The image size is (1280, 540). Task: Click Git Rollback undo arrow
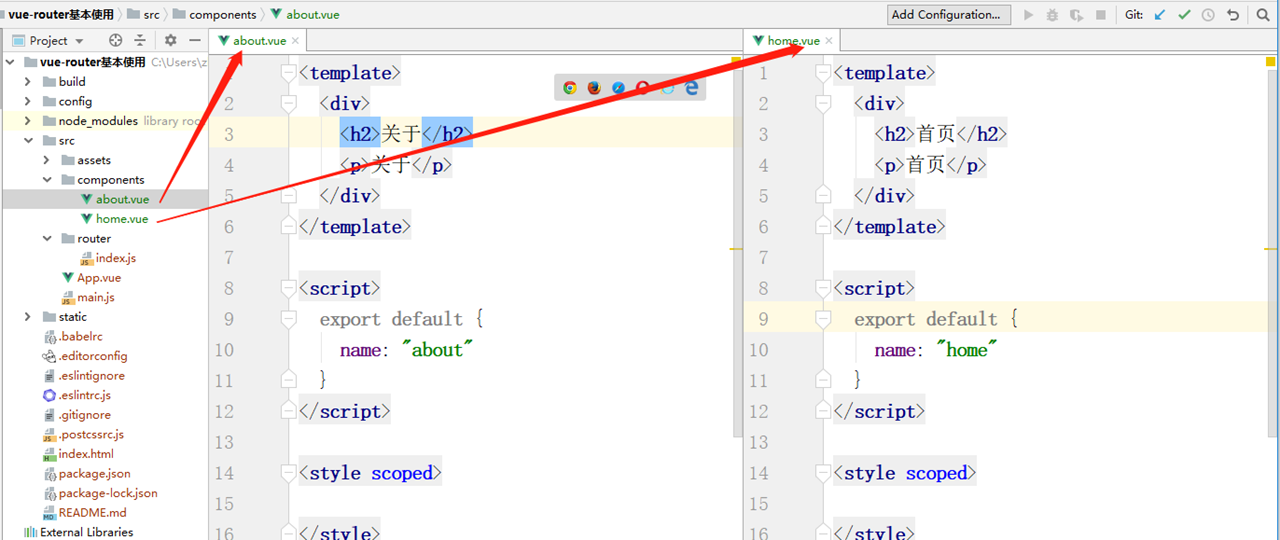pyautogui.click(x=1232, y=15)
